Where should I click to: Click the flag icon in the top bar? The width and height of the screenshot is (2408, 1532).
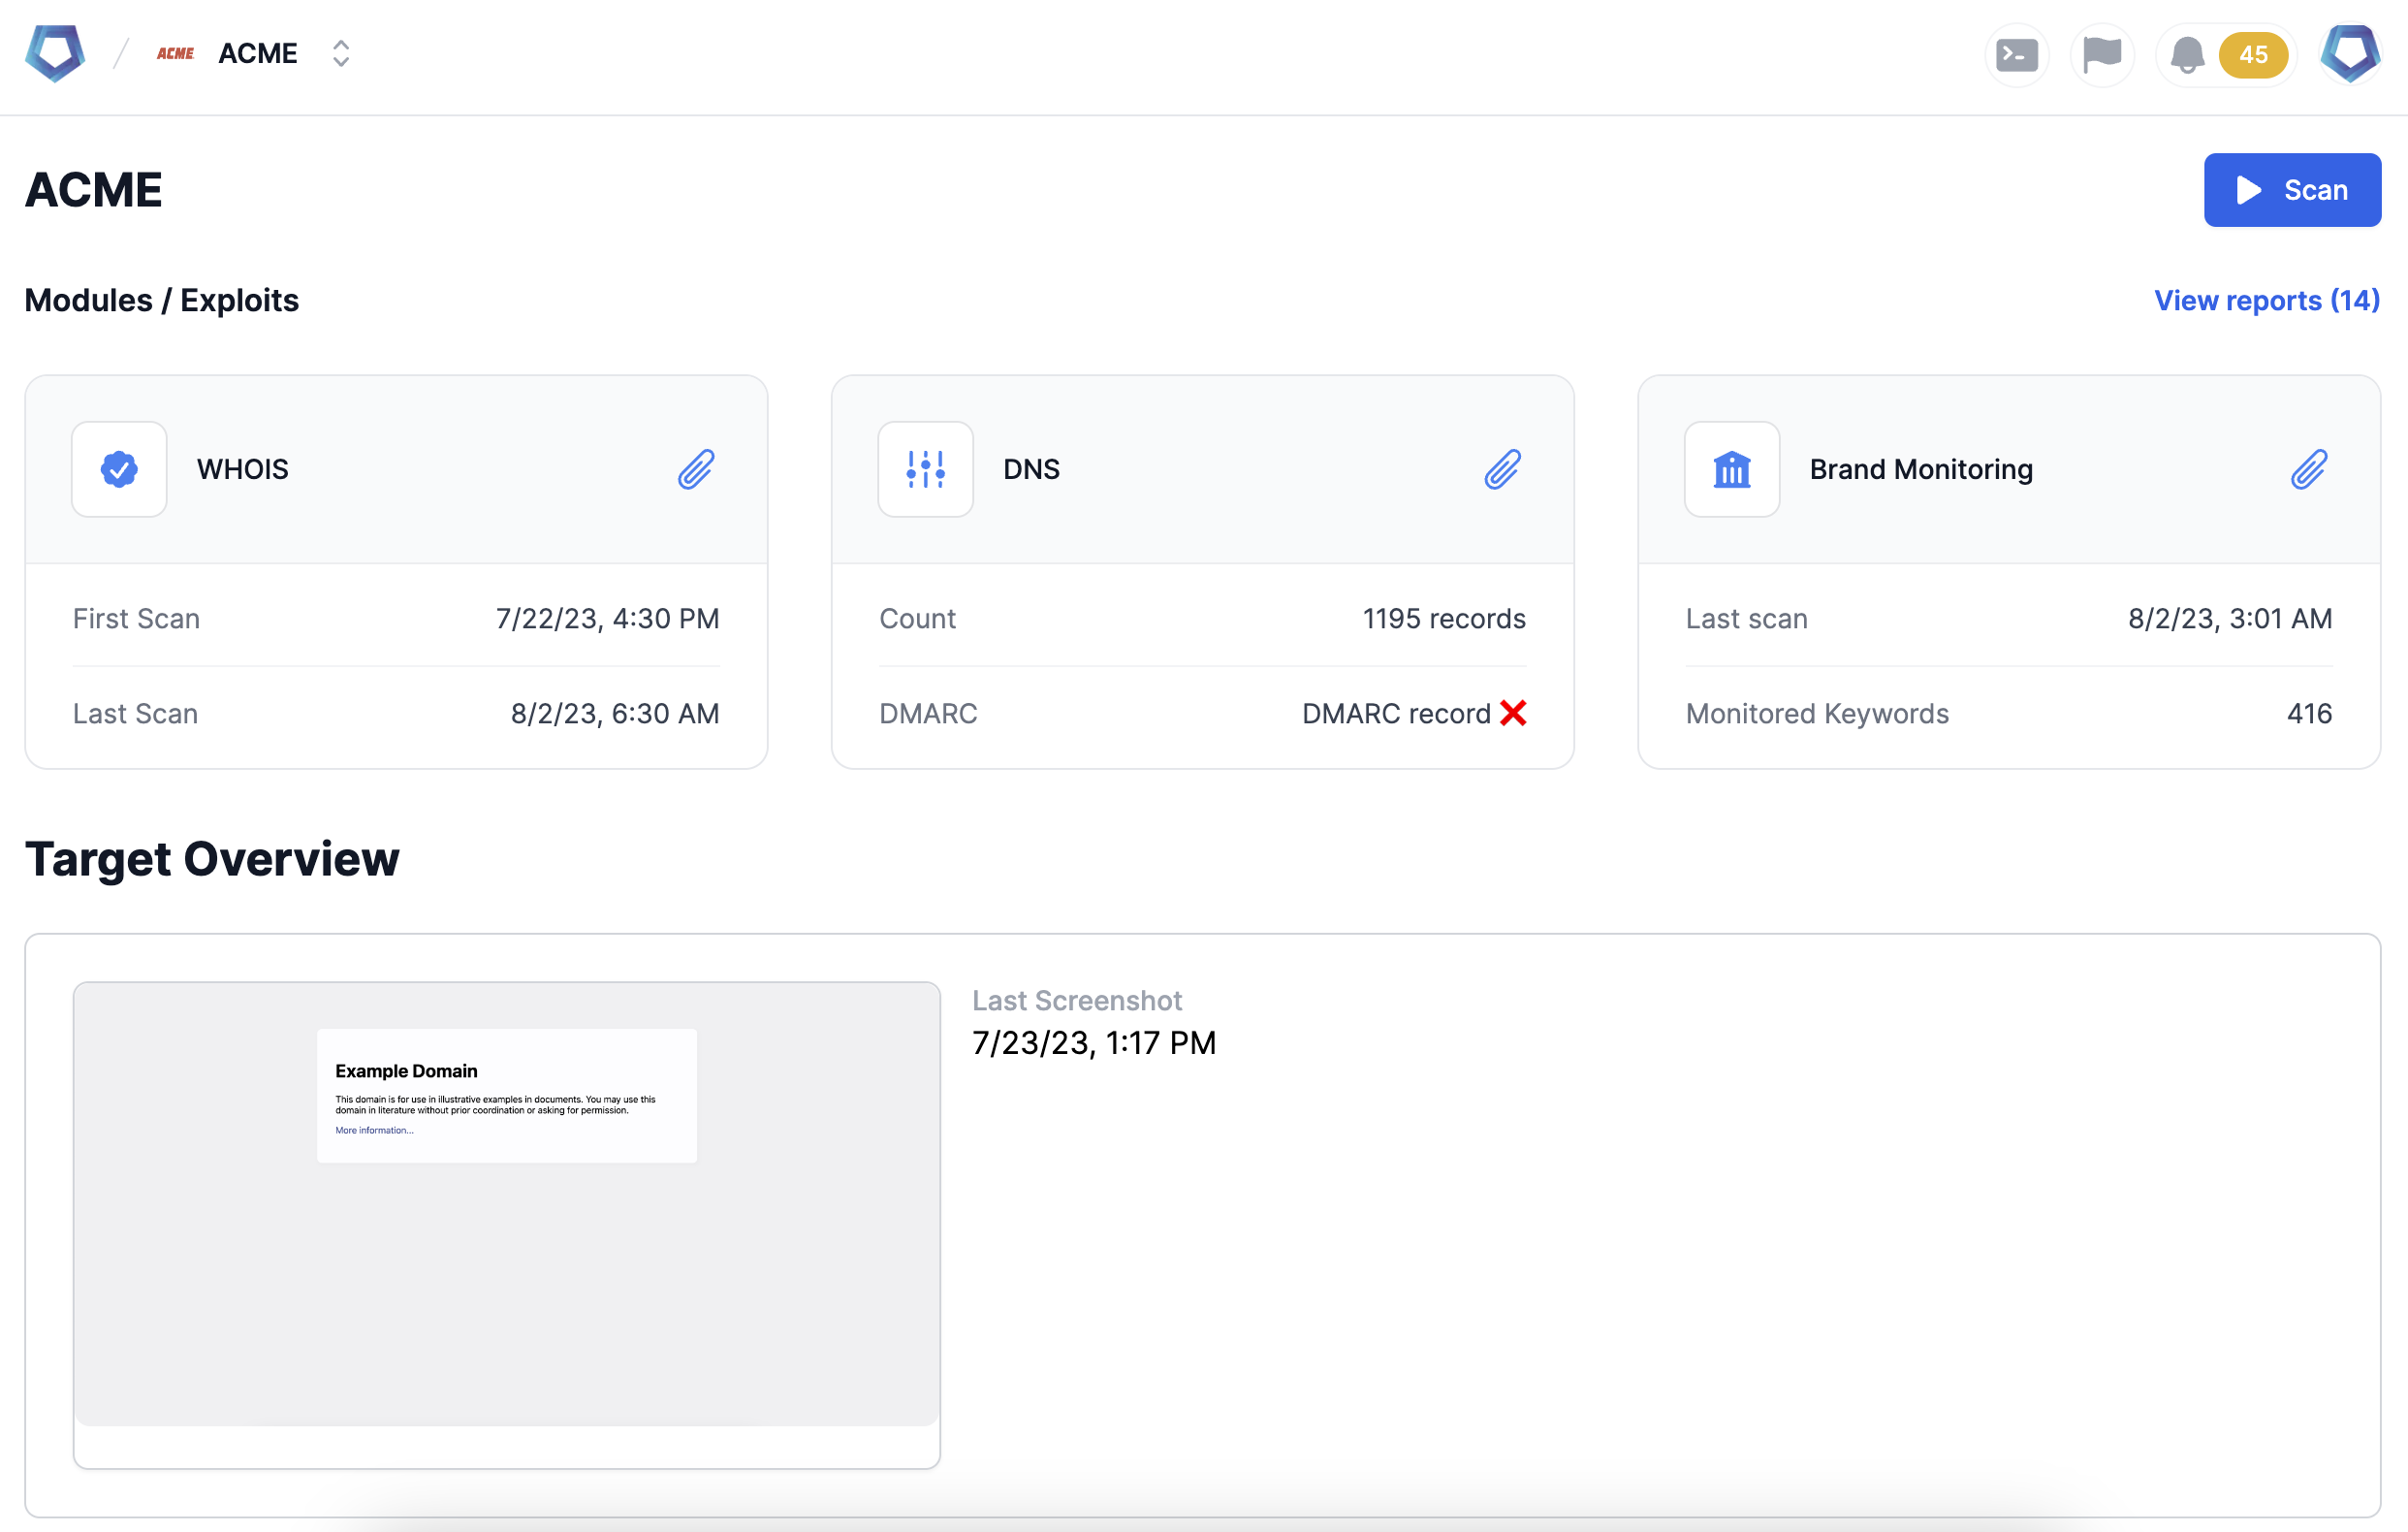pyautogui.click(x=2102, y=55)
